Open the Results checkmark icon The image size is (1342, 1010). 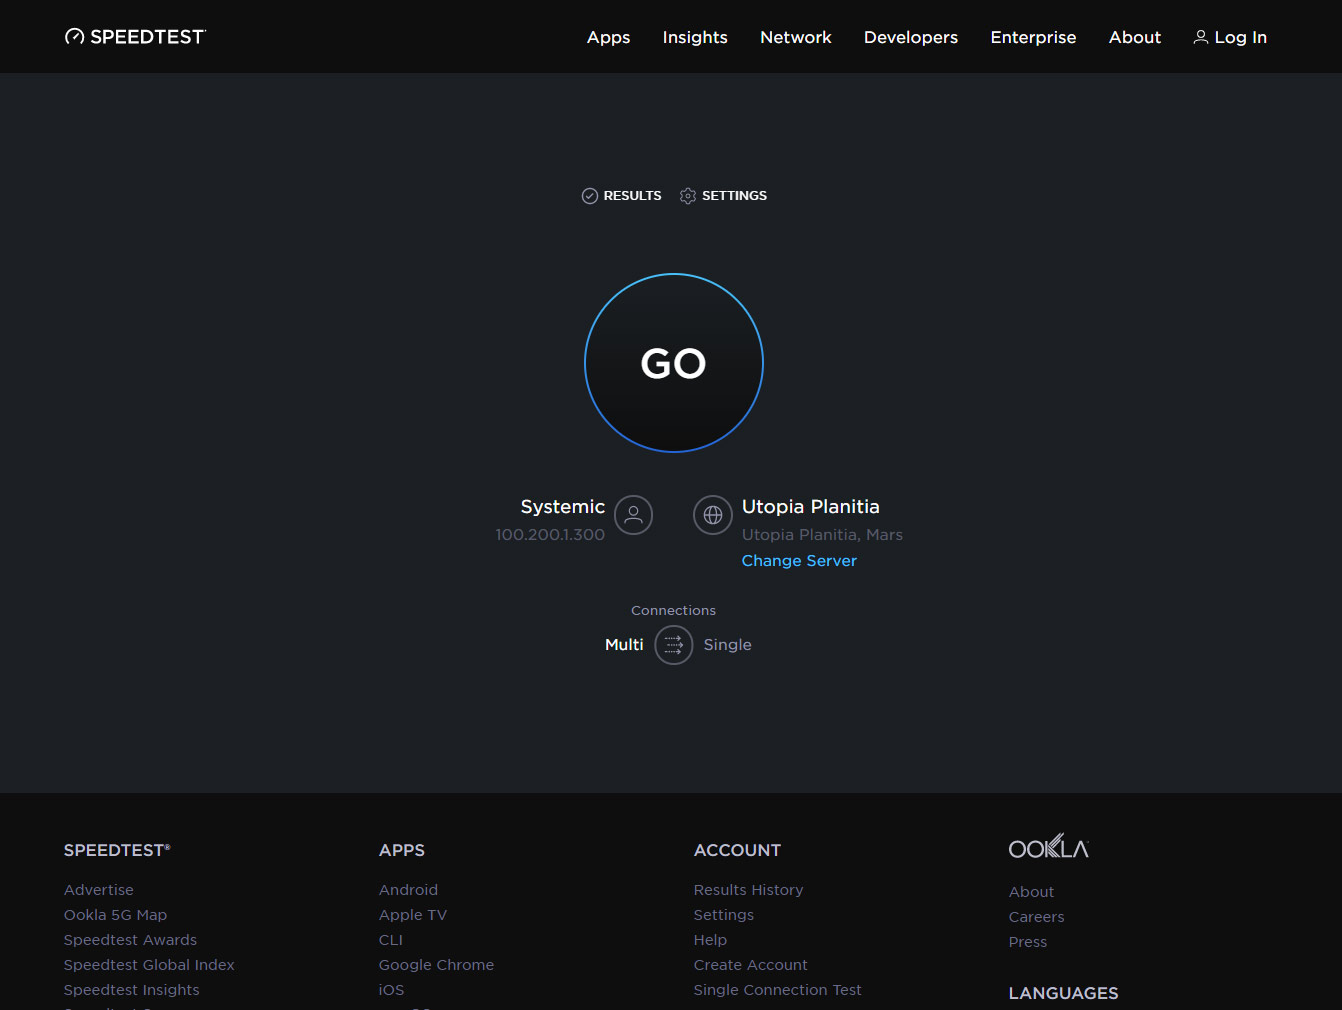coord(590,196)
